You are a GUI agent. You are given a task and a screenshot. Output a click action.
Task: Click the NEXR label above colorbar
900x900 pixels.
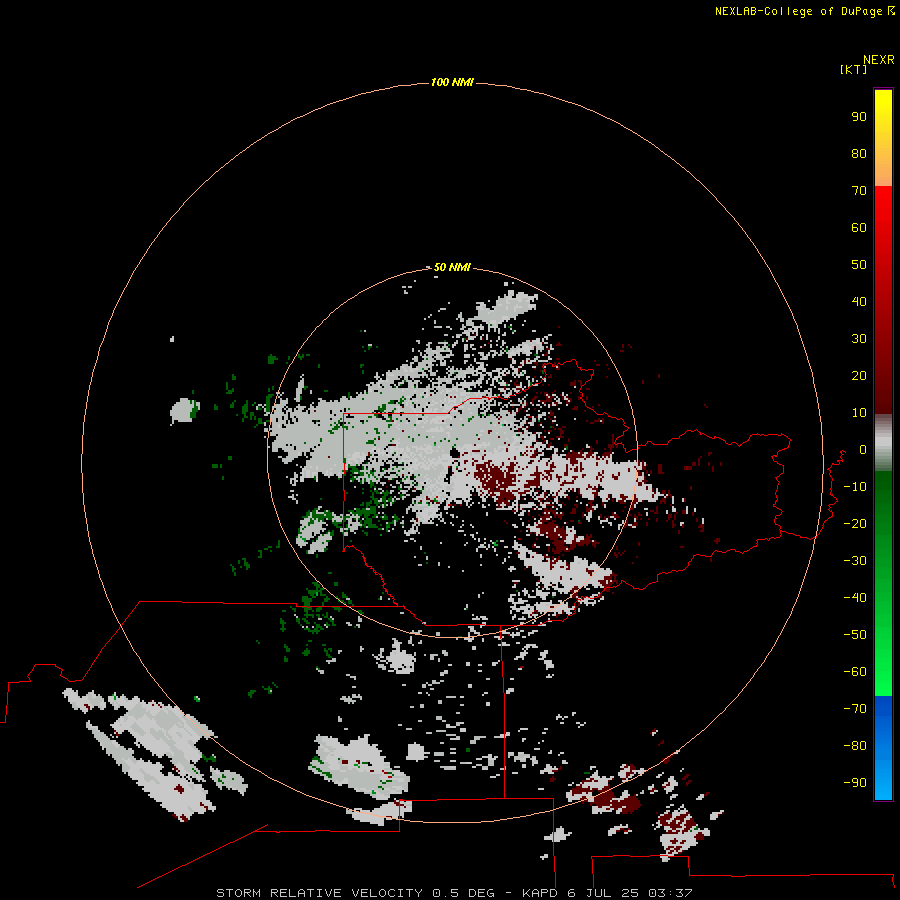pyautogui.click(x=879, y=60)
